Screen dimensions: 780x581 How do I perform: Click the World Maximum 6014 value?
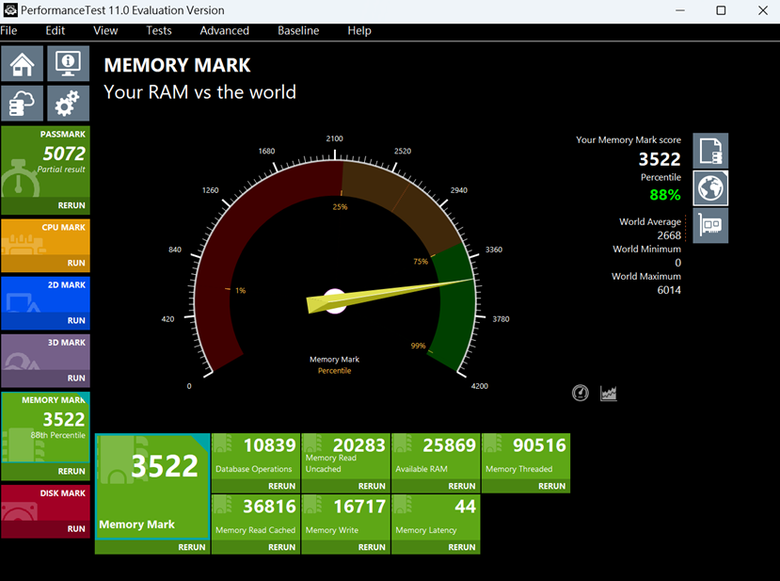tap(669, 290)
